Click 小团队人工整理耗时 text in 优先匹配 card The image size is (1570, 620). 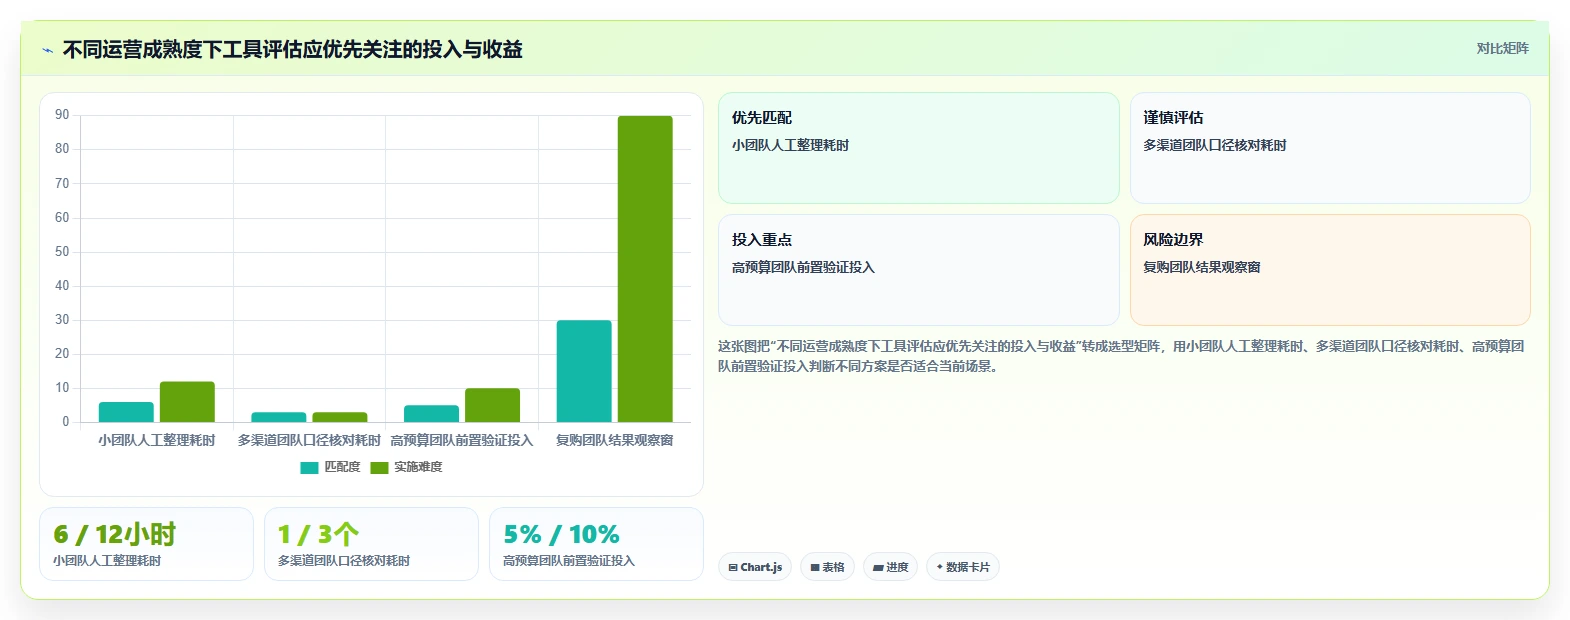[x=790, y=145]
